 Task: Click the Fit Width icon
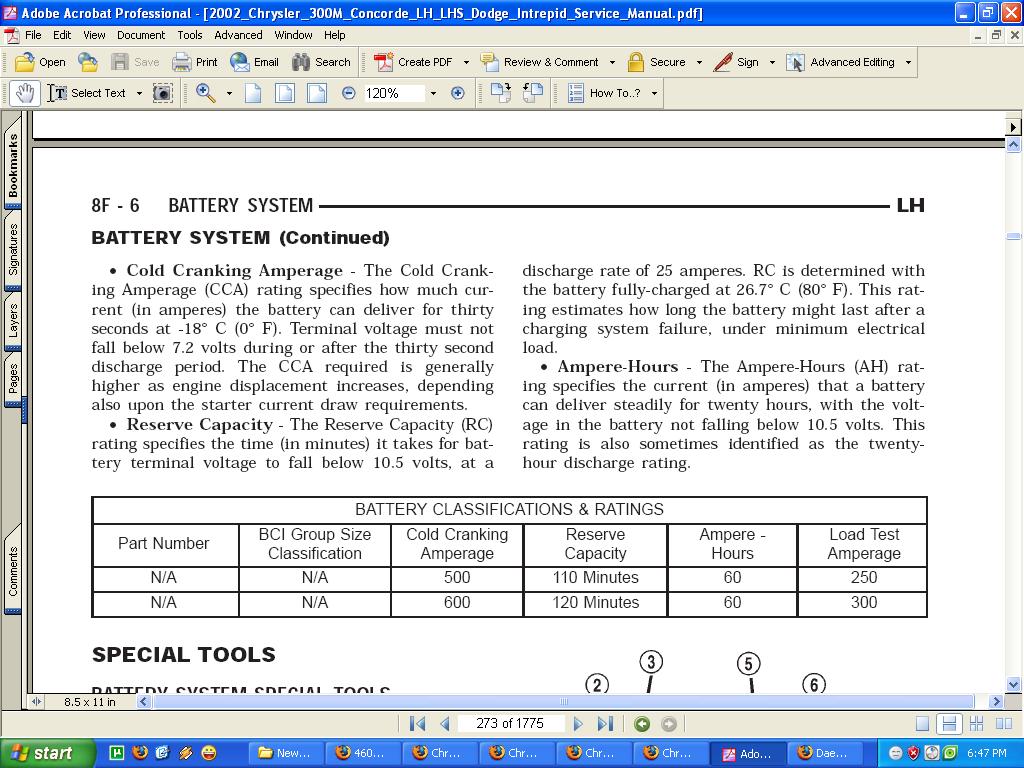tap(317, 93)
